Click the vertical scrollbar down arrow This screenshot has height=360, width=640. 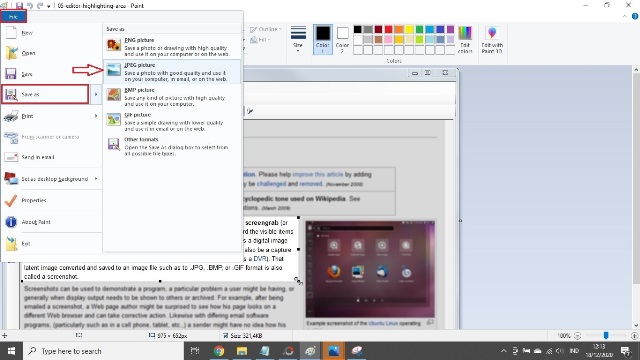point(636,326)
